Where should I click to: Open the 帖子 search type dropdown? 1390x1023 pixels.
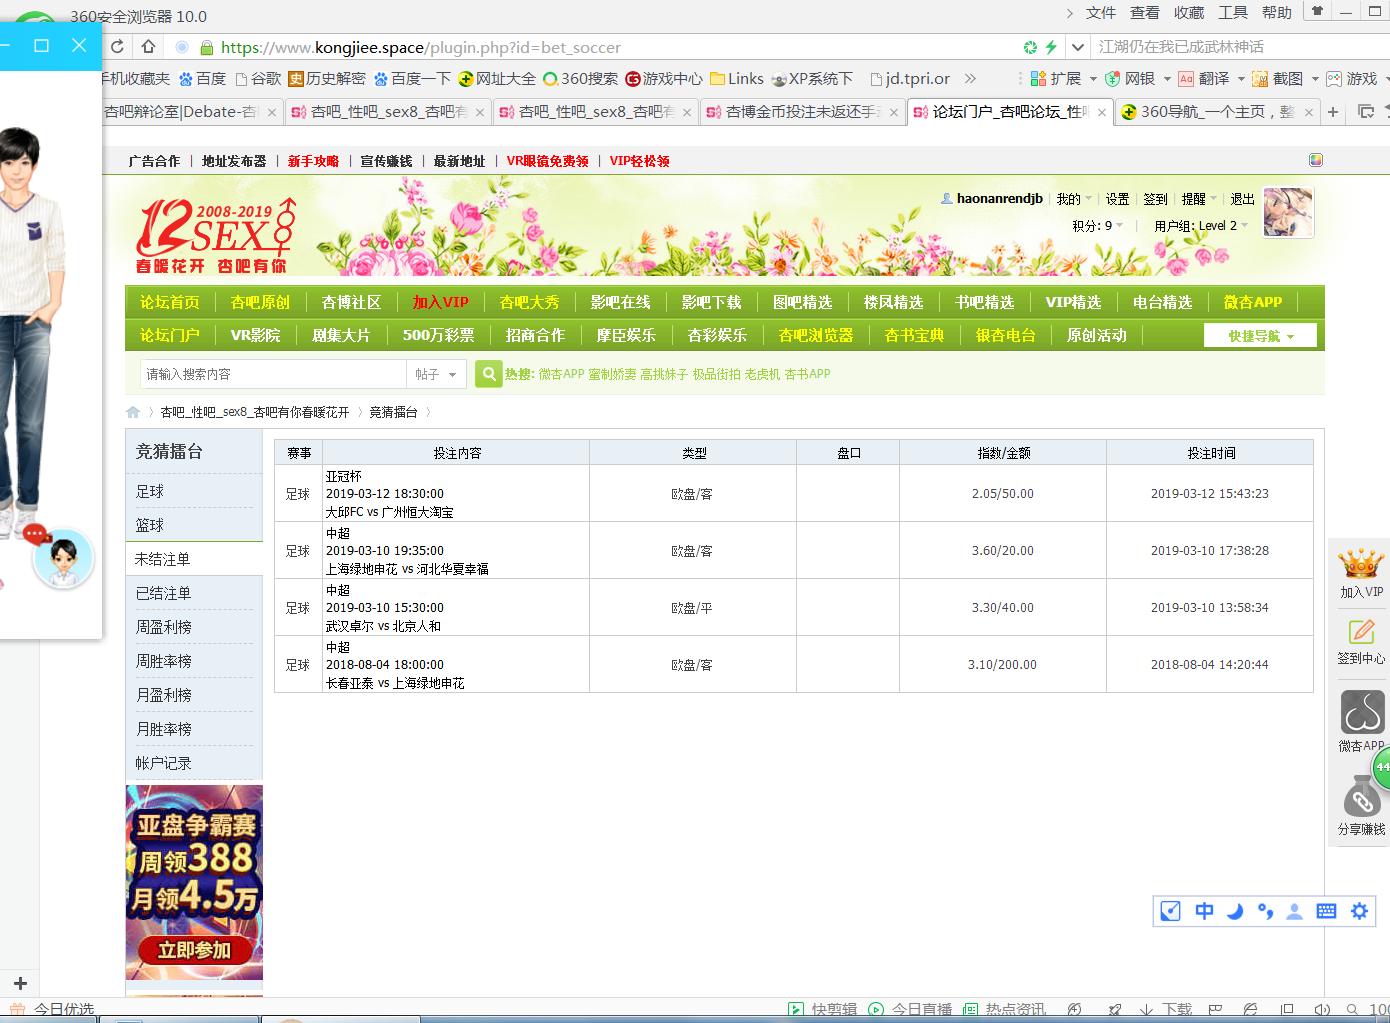(437, 374)
